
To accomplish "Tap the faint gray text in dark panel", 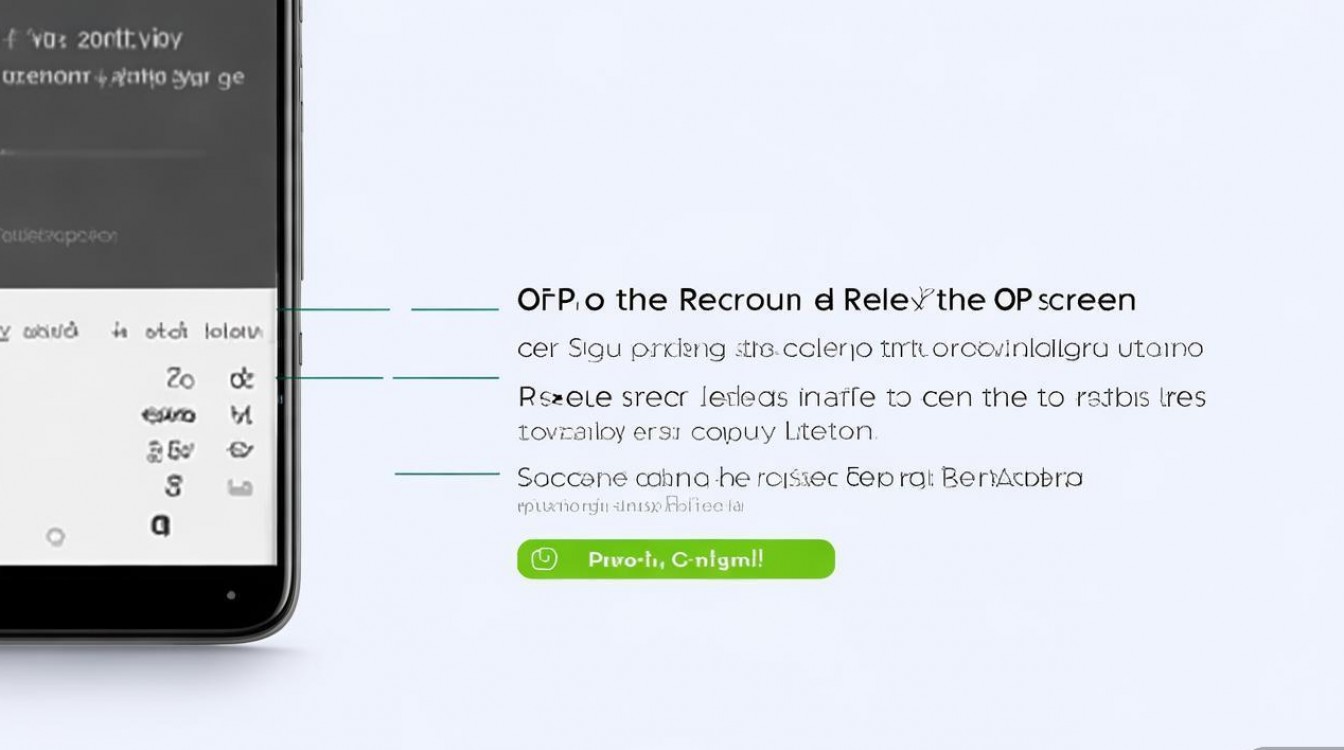I will pyautogui.click(x=58, y=236).
